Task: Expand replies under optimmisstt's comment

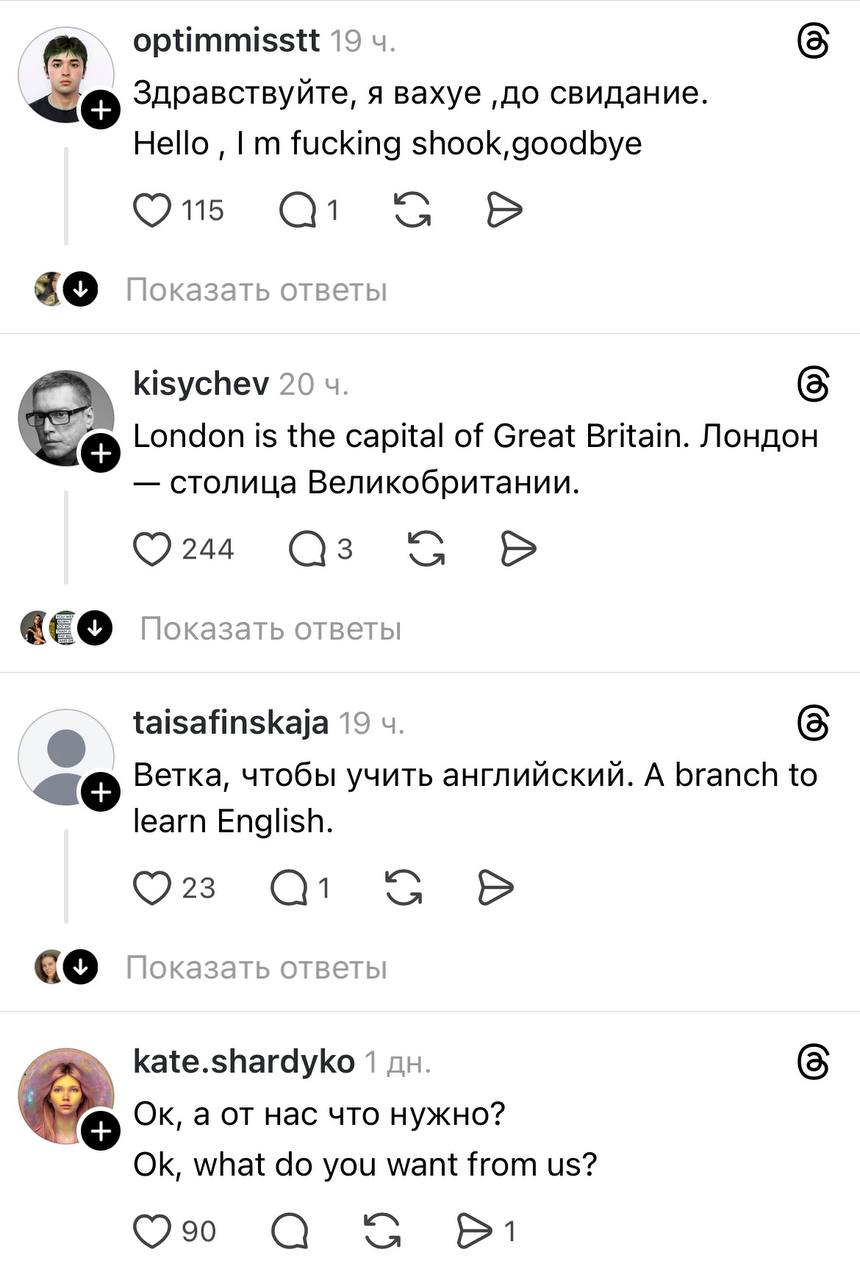Action: (256, 290)
